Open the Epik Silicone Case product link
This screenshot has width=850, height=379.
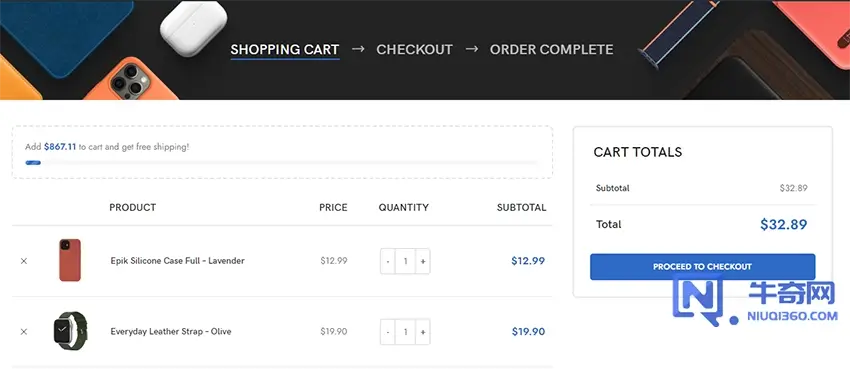[177, 261]
